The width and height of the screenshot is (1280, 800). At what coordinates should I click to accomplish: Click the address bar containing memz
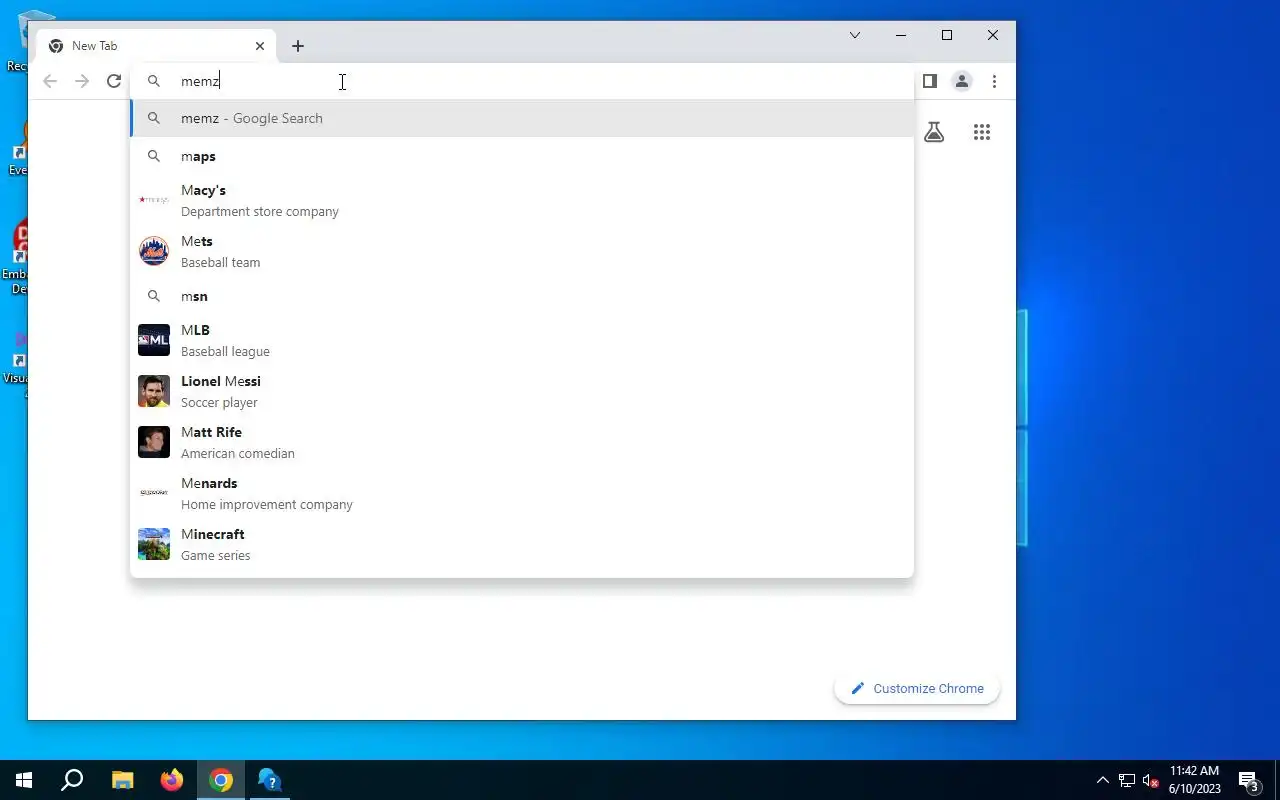tap(520, 81)
